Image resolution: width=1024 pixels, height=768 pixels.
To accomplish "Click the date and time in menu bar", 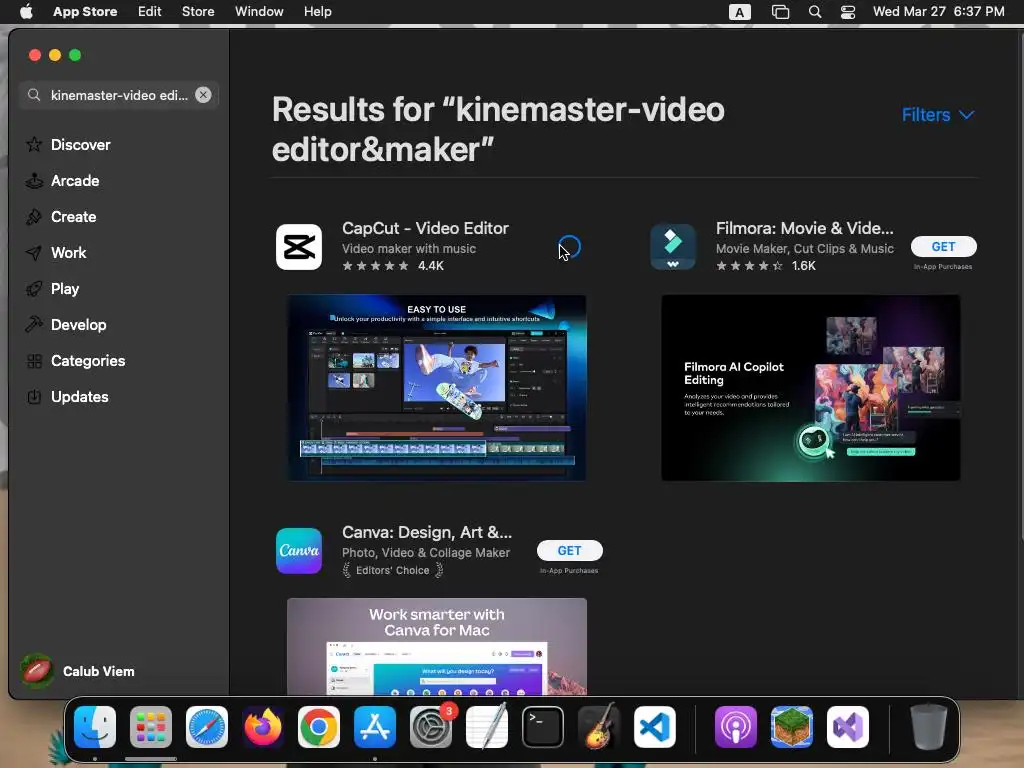I will [938, 12].
